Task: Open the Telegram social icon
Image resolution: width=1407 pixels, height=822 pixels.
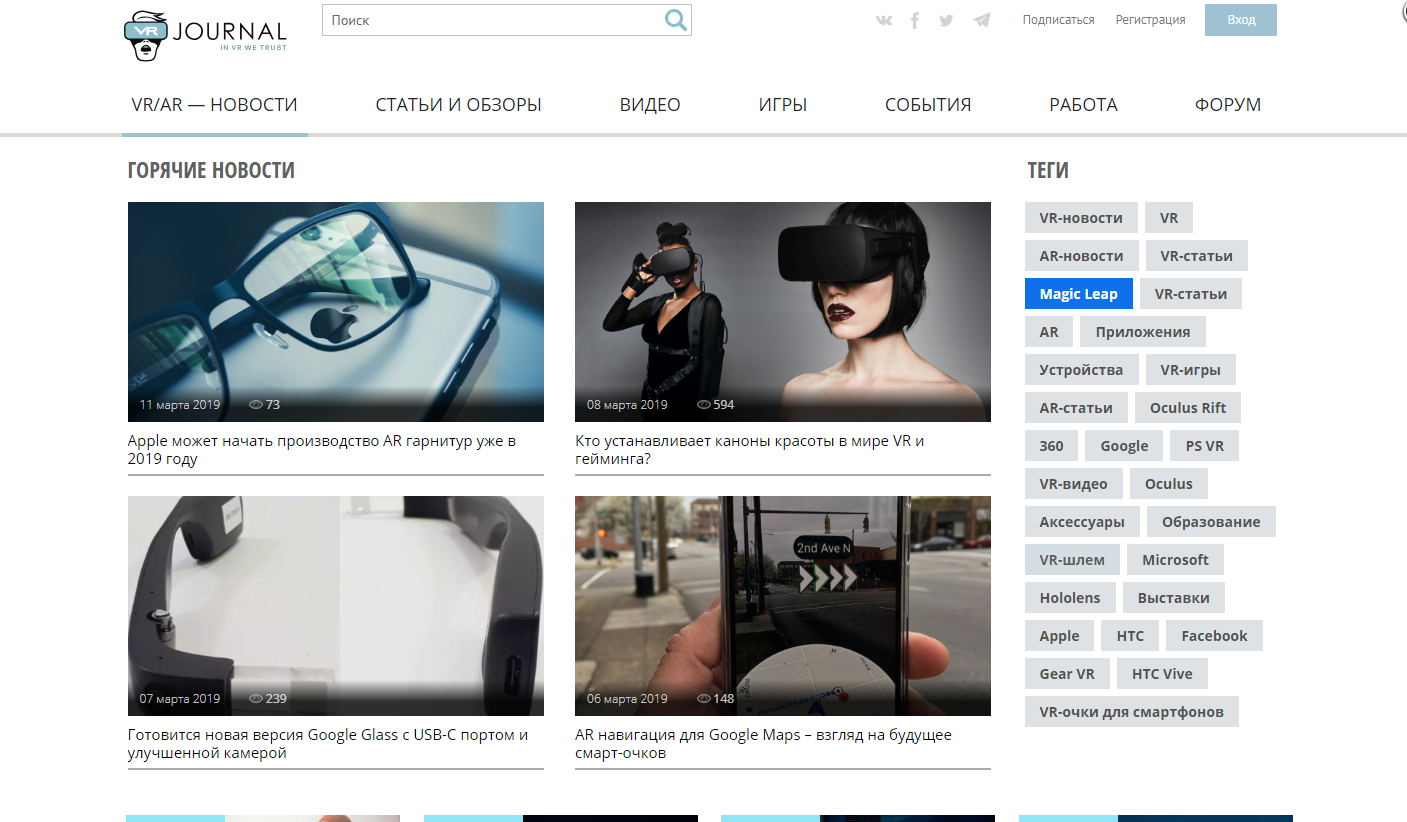Action: [x=982, y=20]
